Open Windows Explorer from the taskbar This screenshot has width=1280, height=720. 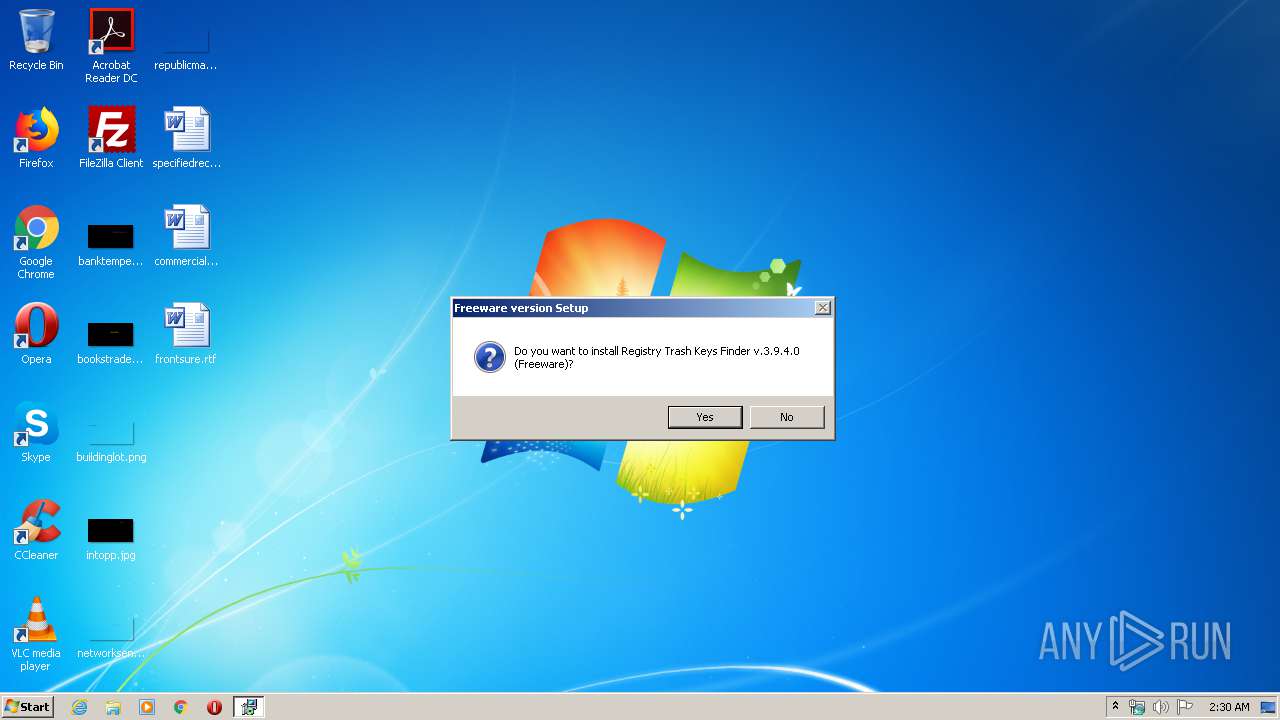[x=113, y=707]
